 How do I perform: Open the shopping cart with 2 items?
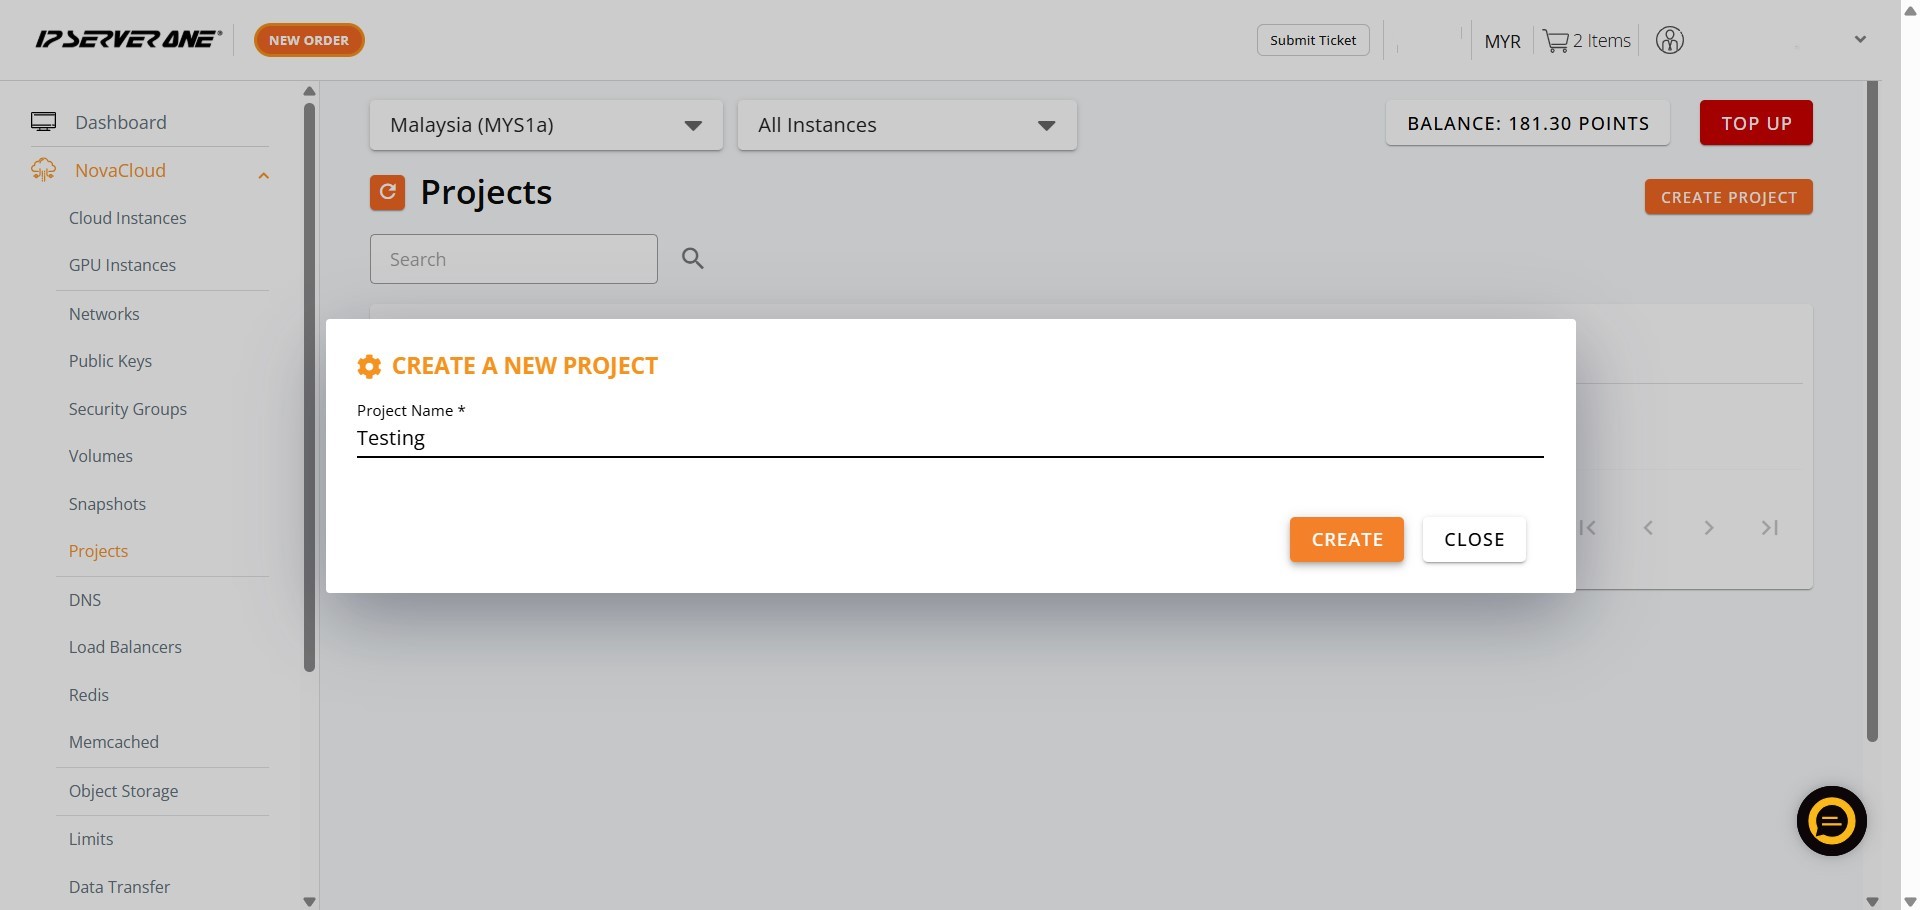1586,41
